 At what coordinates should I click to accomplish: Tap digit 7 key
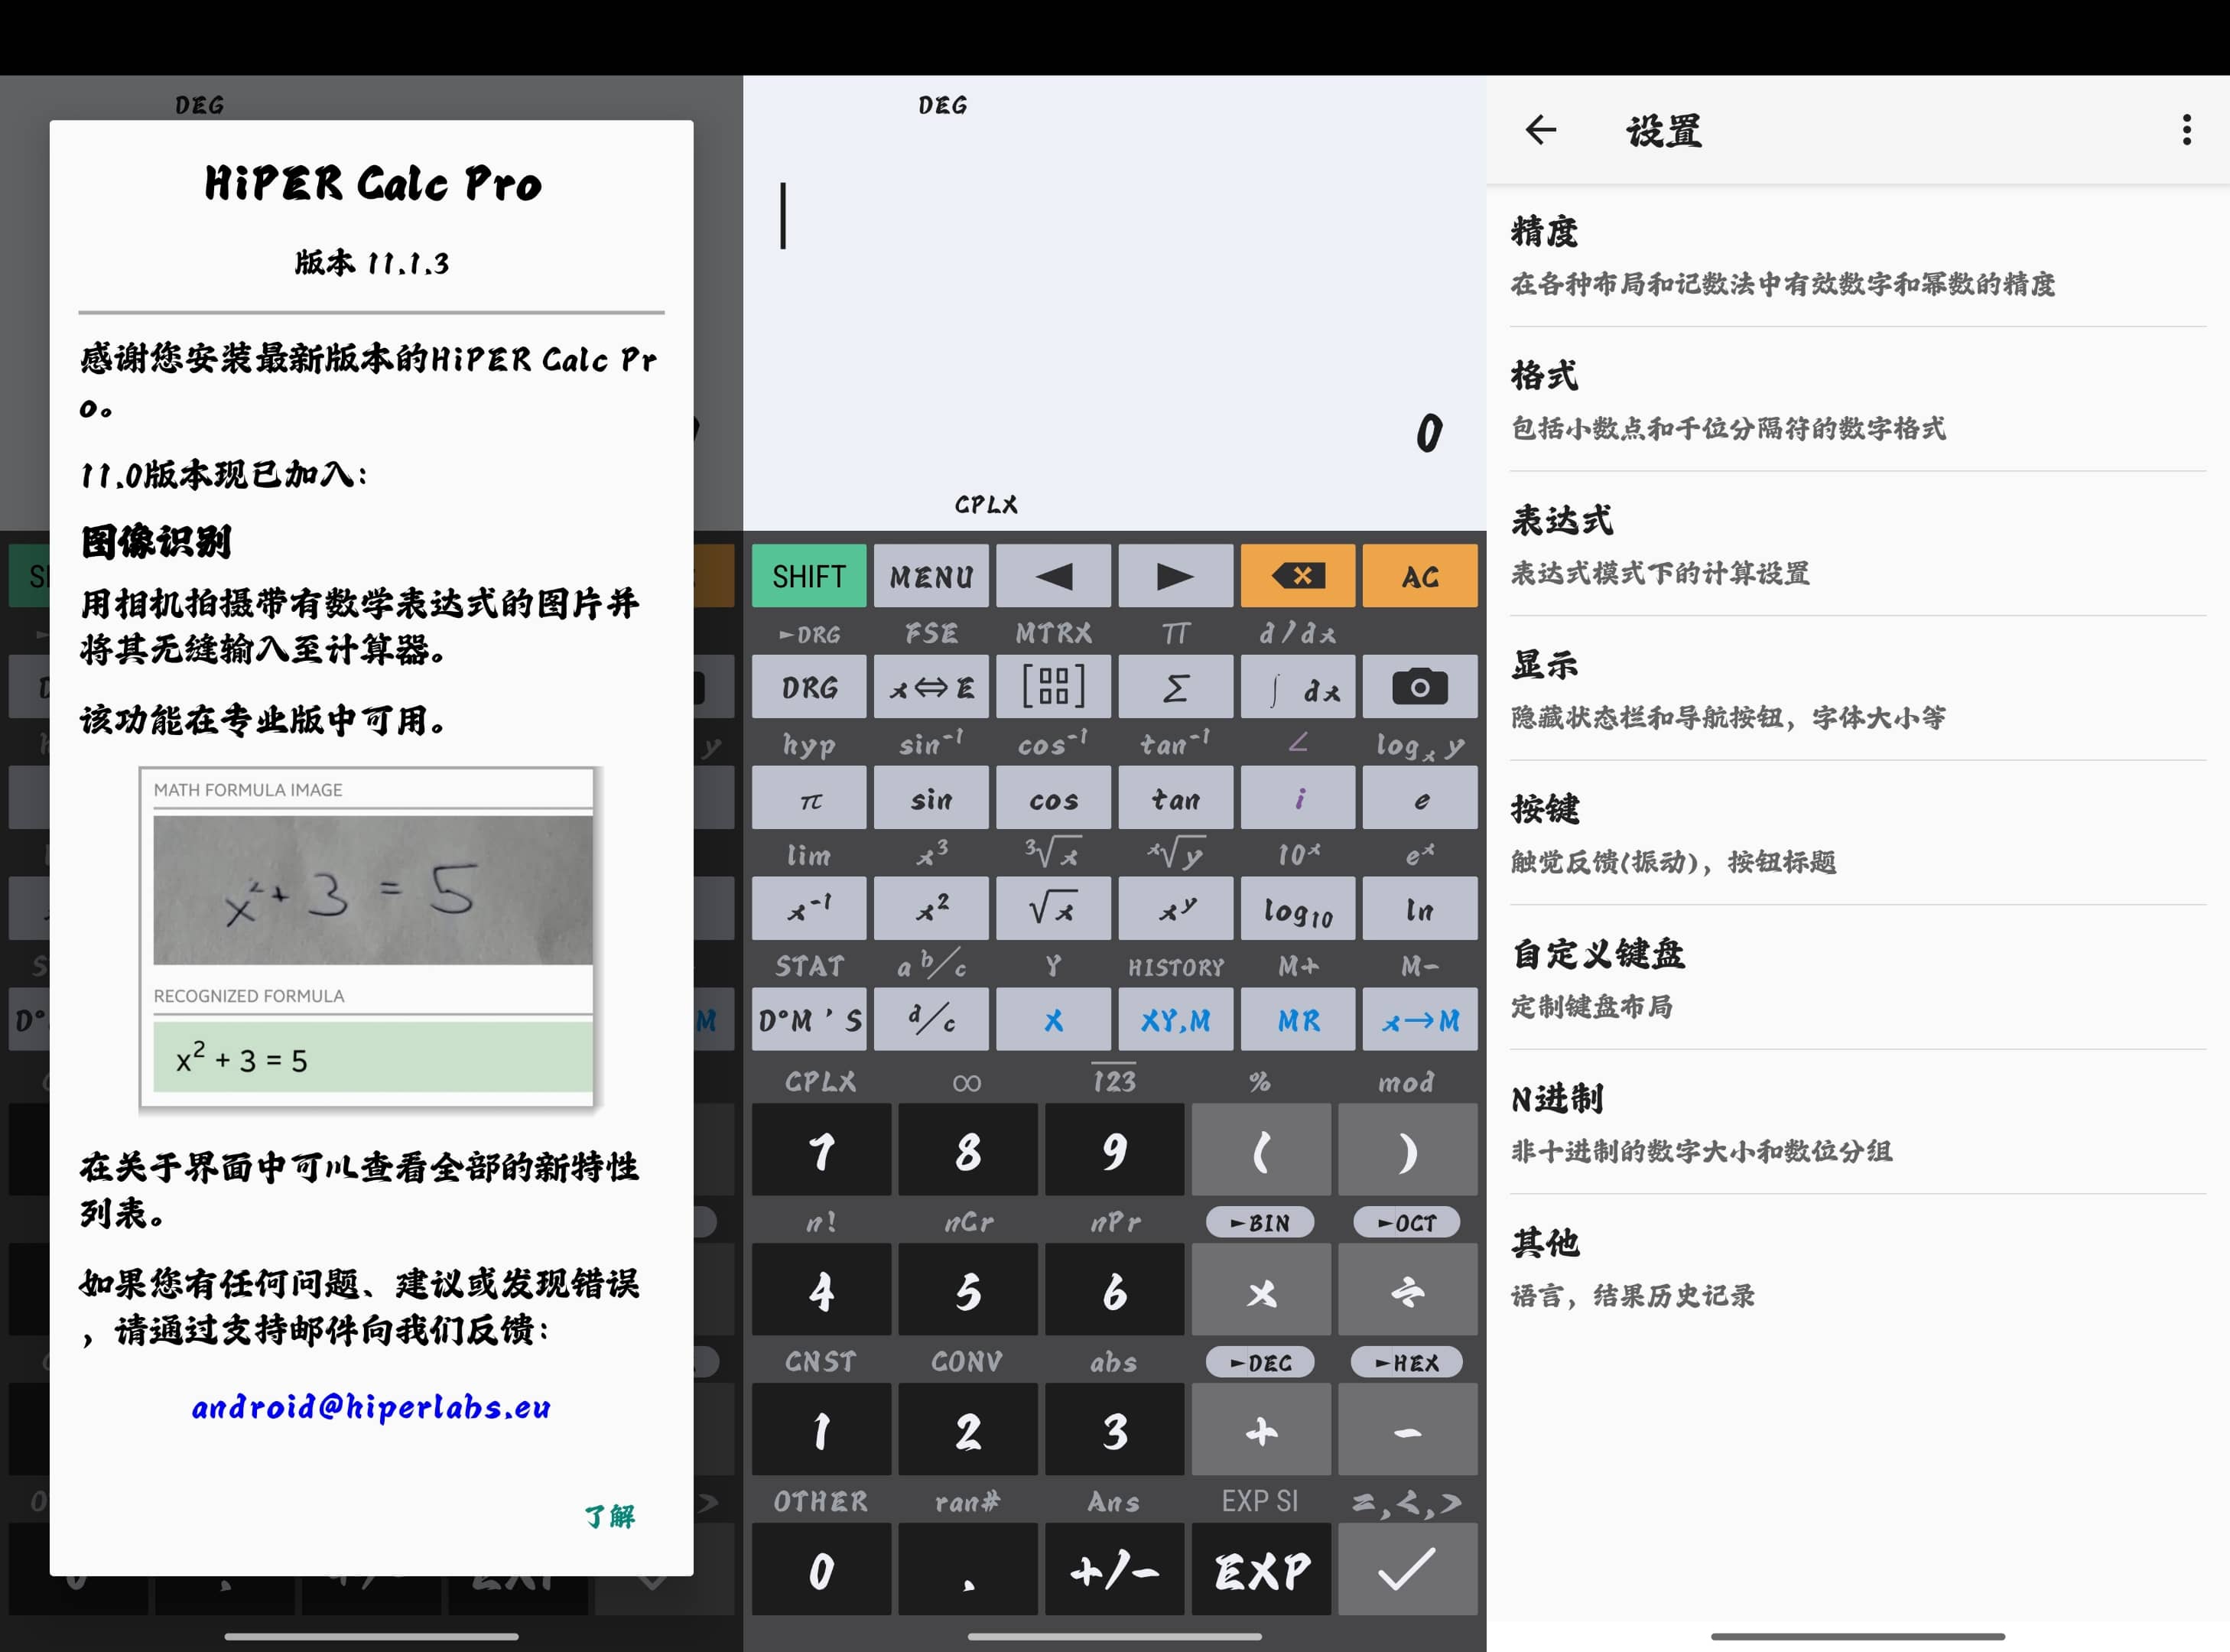point(821,1150)
